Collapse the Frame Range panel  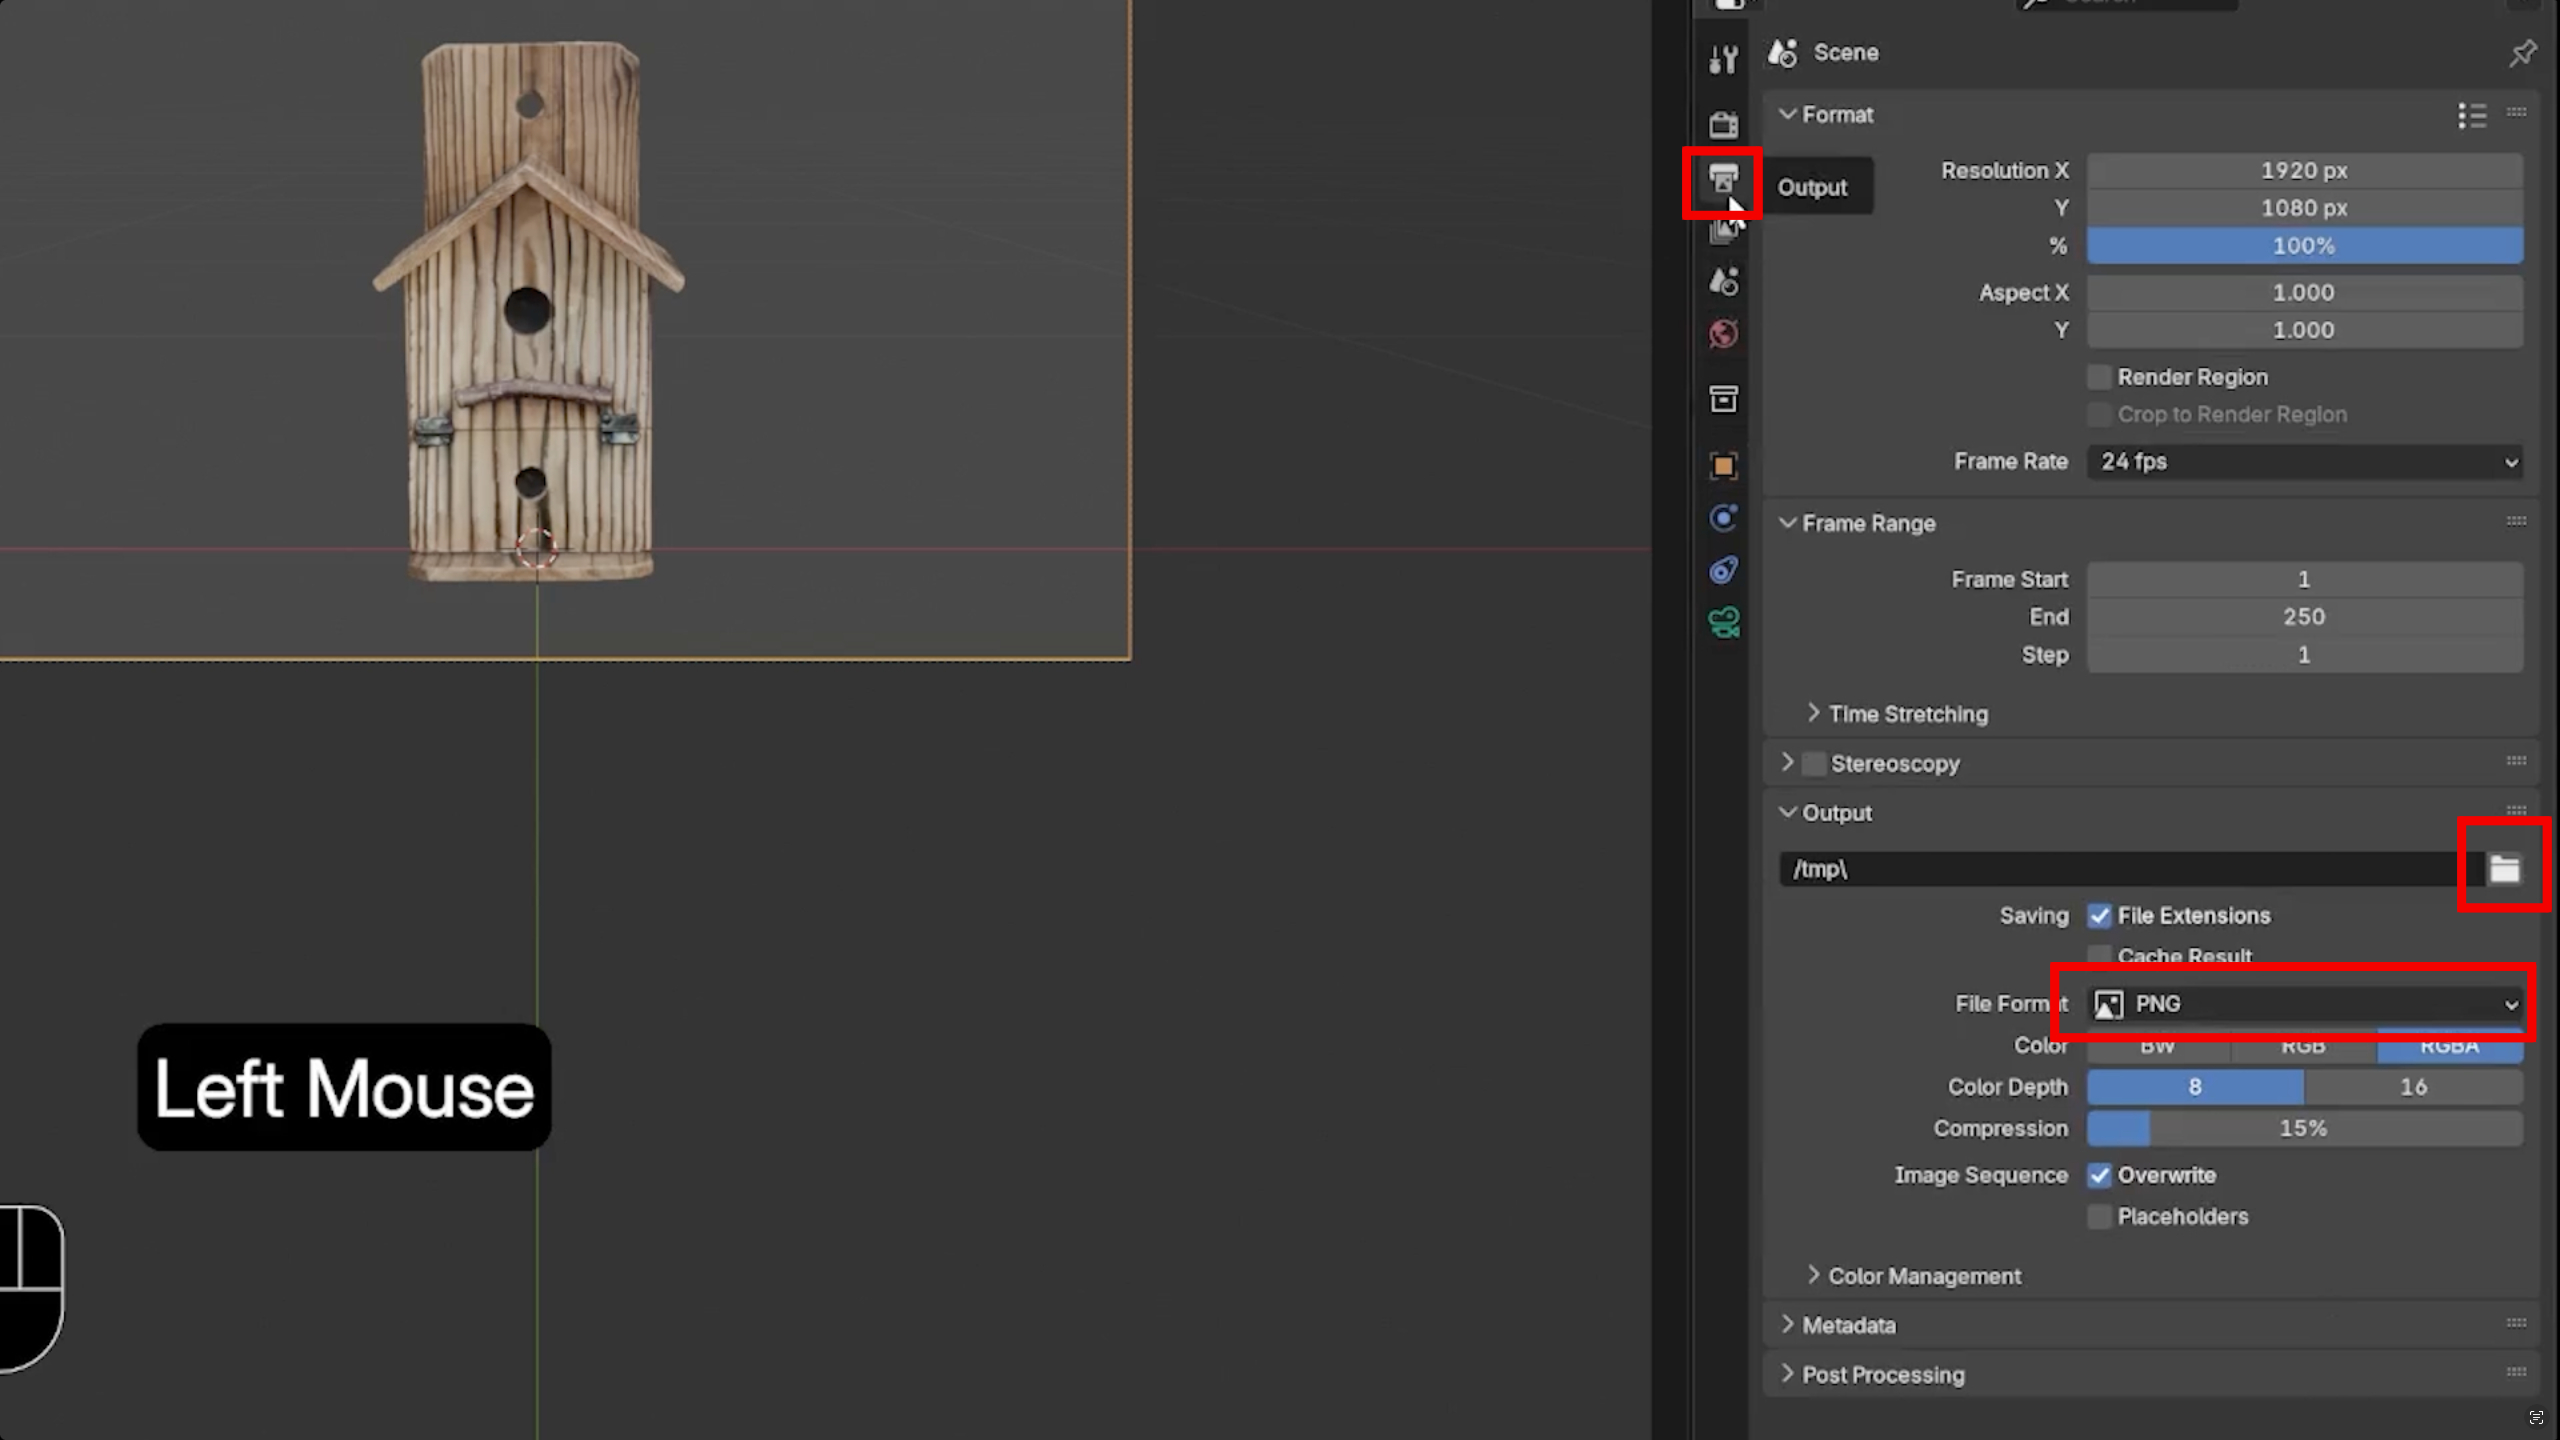point(1858,523)
